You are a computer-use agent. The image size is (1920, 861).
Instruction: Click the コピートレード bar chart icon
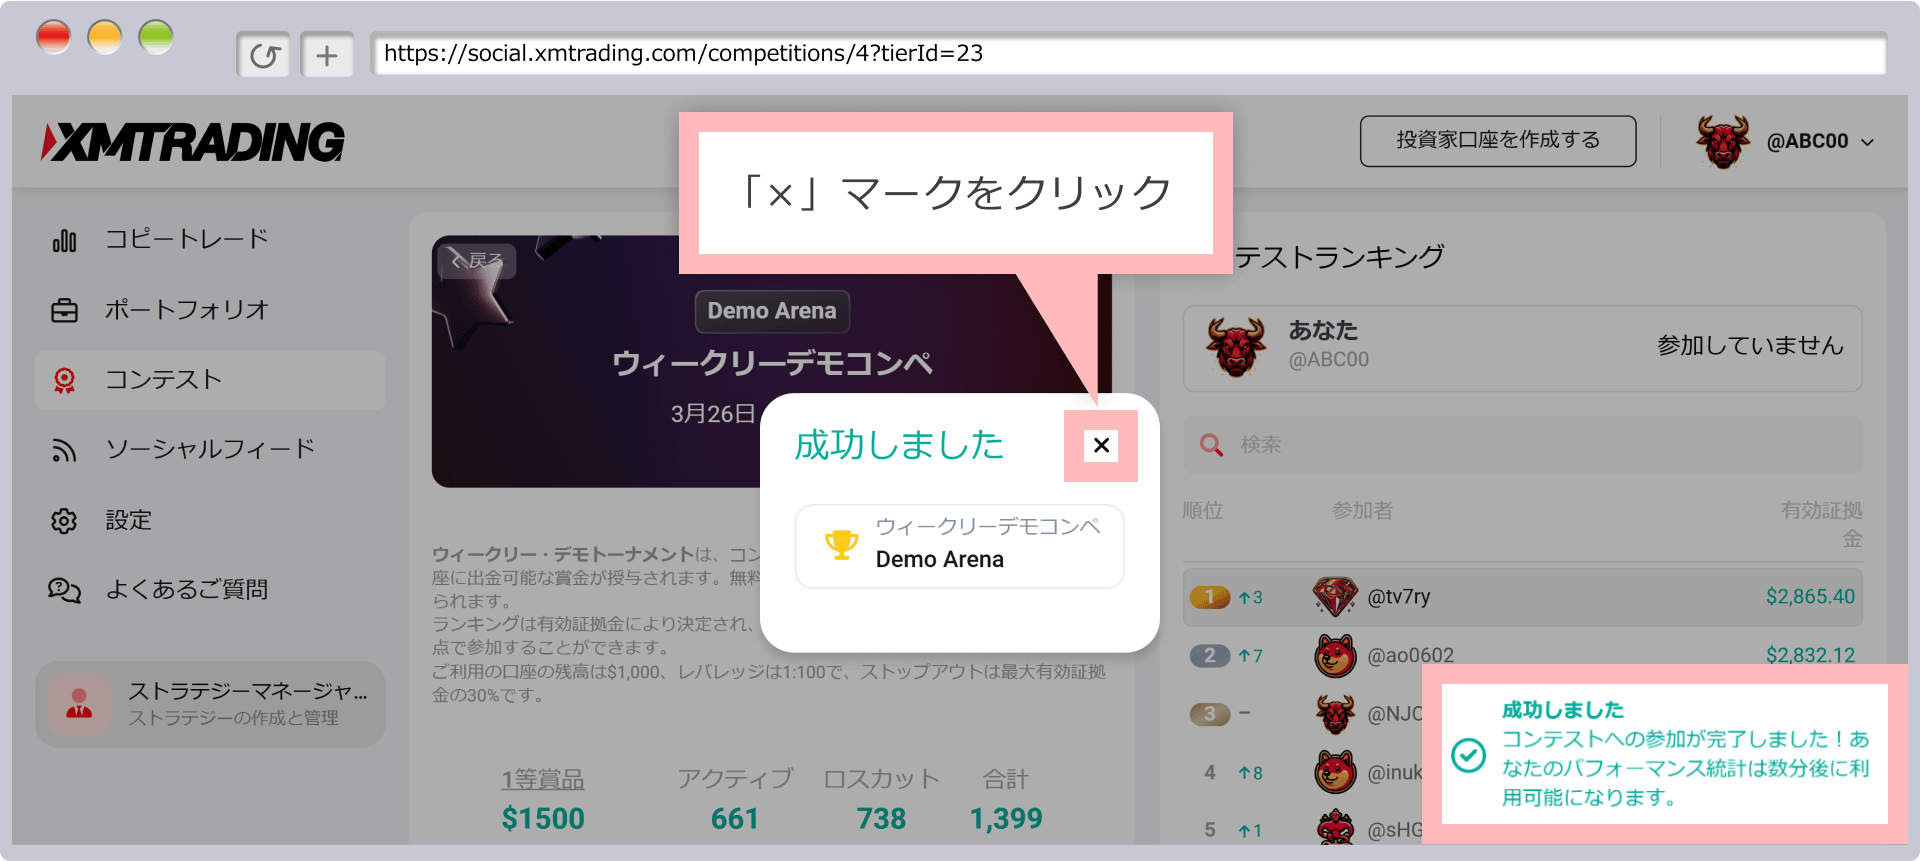[64, 240]
